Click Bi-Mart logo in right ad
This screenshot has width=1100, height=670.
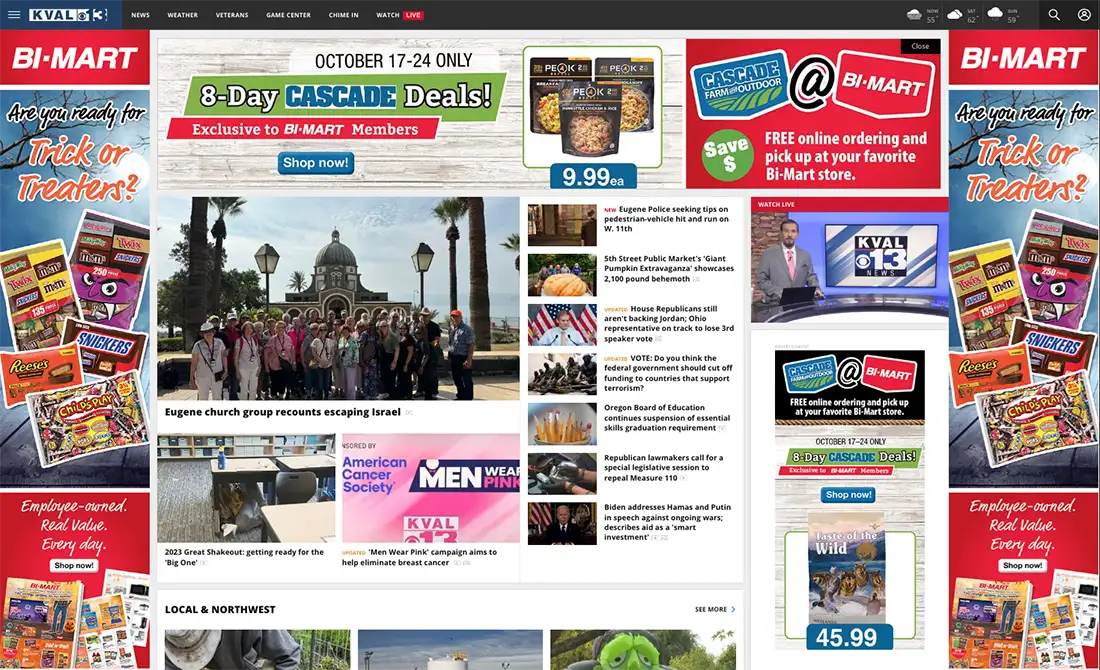1023,58
